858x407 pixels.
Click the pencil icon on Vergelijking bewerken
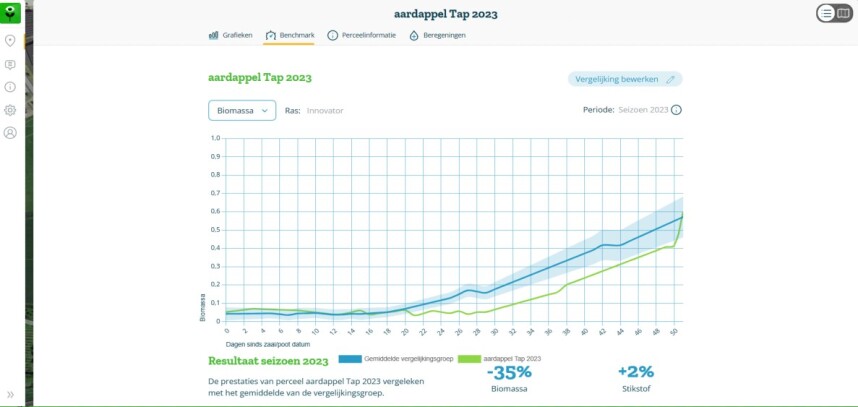[x=671, y=79]
